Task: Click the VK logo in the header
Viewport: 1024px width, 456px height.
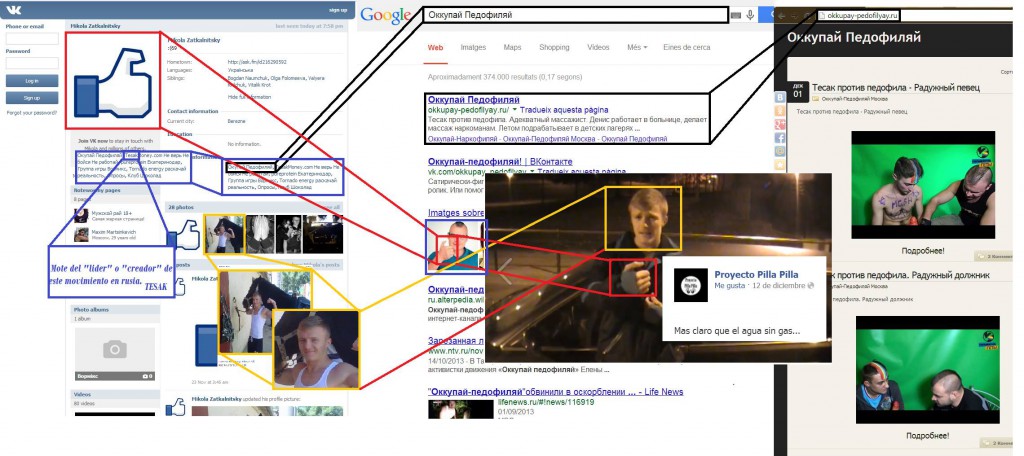Action: (13, 10)
